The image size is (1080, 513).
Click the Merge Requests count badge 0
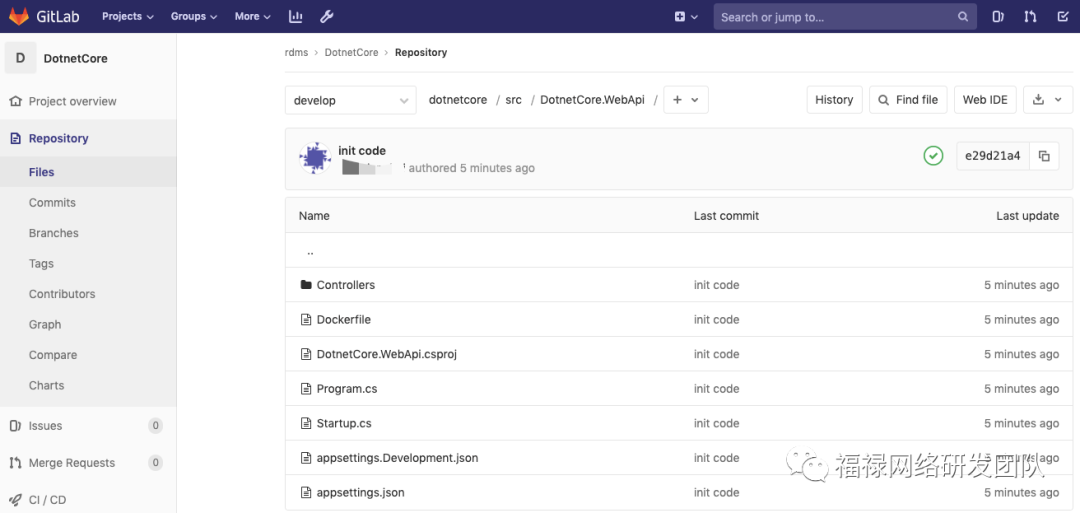click(156, 463)
